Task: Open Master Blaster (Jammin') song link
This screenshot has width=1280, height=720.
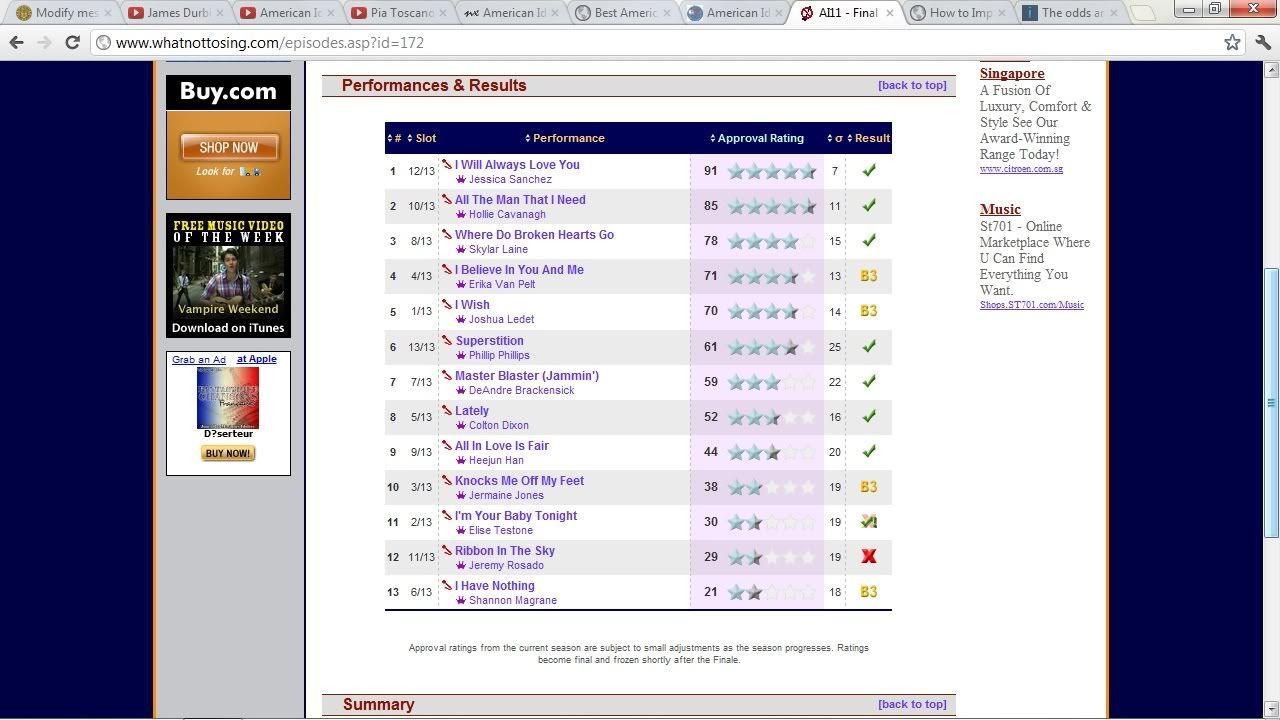Action: coord(527,376)
